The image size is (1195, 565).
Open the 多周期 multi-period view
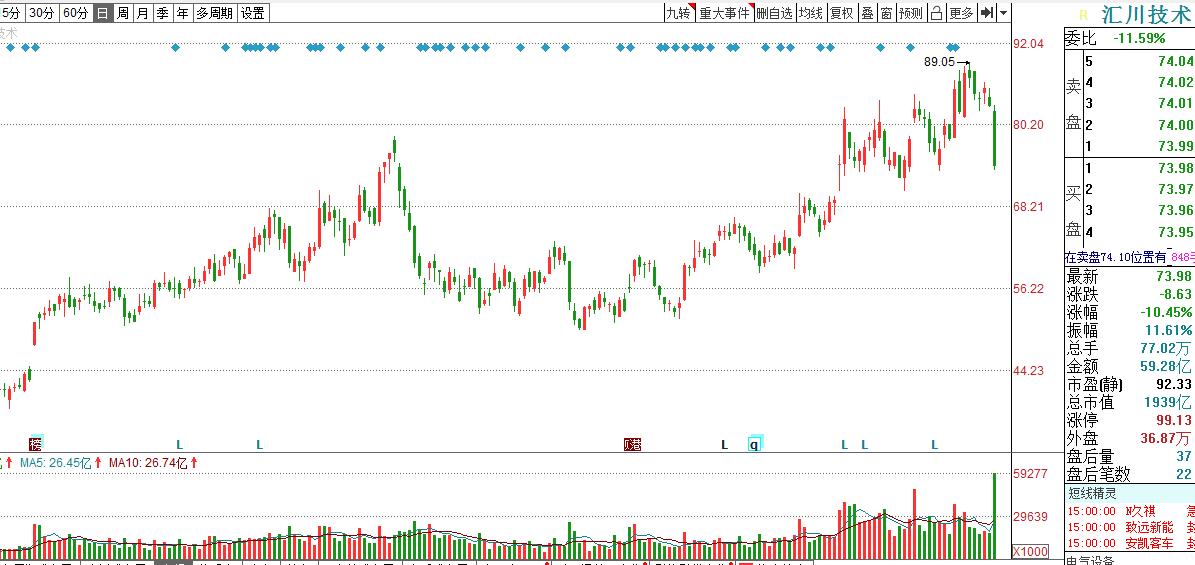coord(215,12)
